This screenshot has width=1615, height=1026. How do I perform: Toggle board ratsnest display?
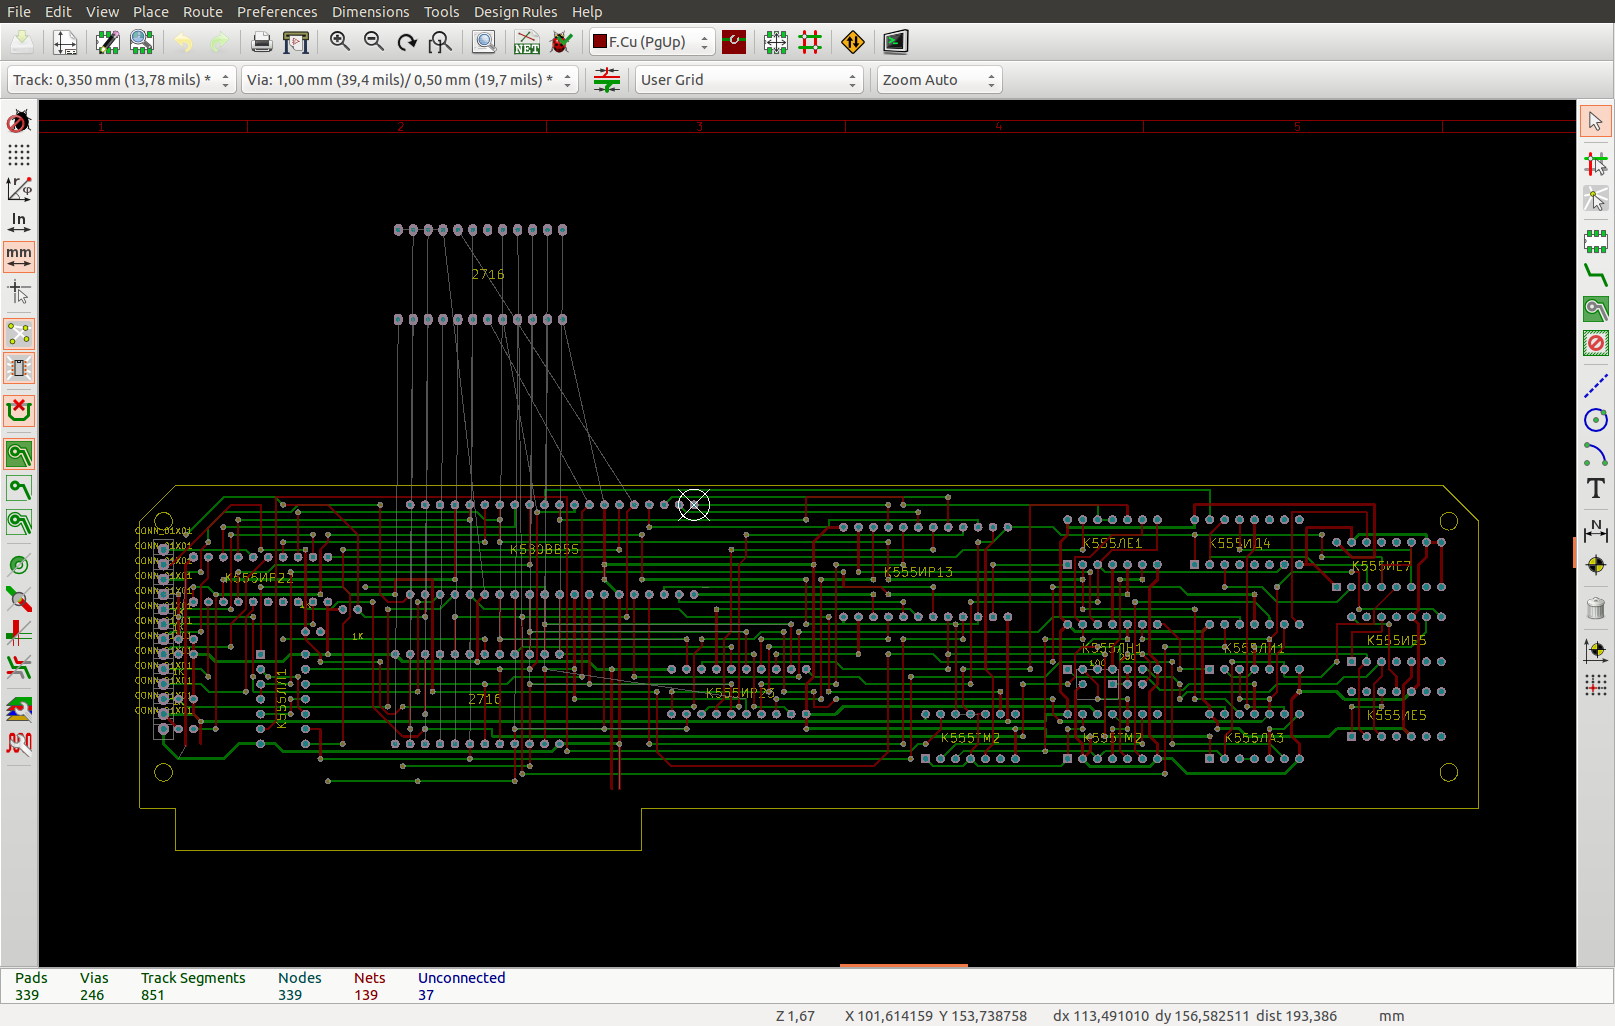[19, 333]
